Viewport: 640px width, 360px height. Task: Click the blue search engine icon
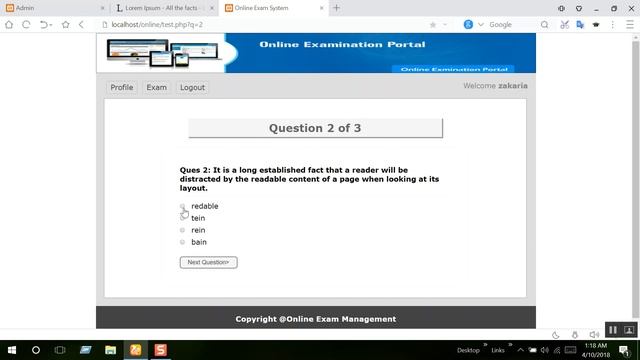coord(468,24)
